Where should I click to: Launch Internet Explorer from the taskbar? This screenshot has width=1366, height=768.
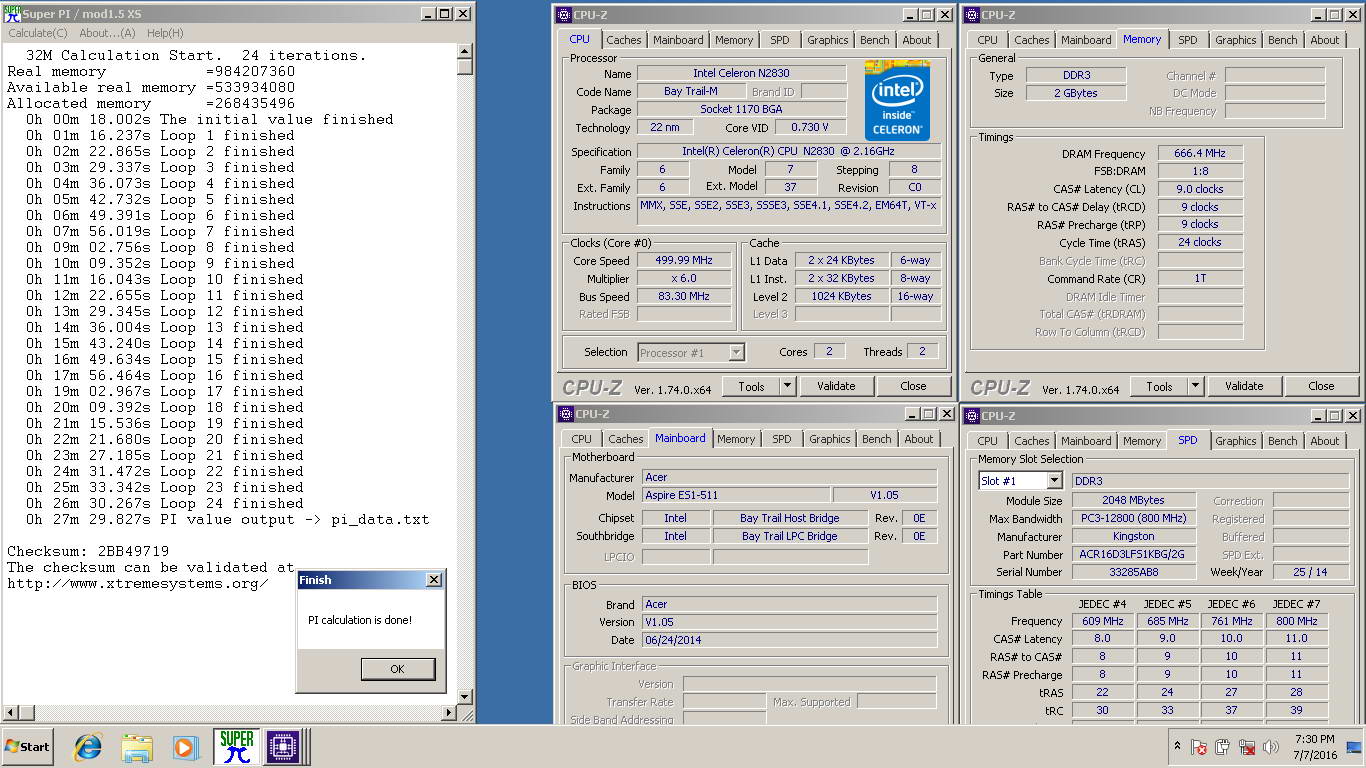[x=88, y=746]
